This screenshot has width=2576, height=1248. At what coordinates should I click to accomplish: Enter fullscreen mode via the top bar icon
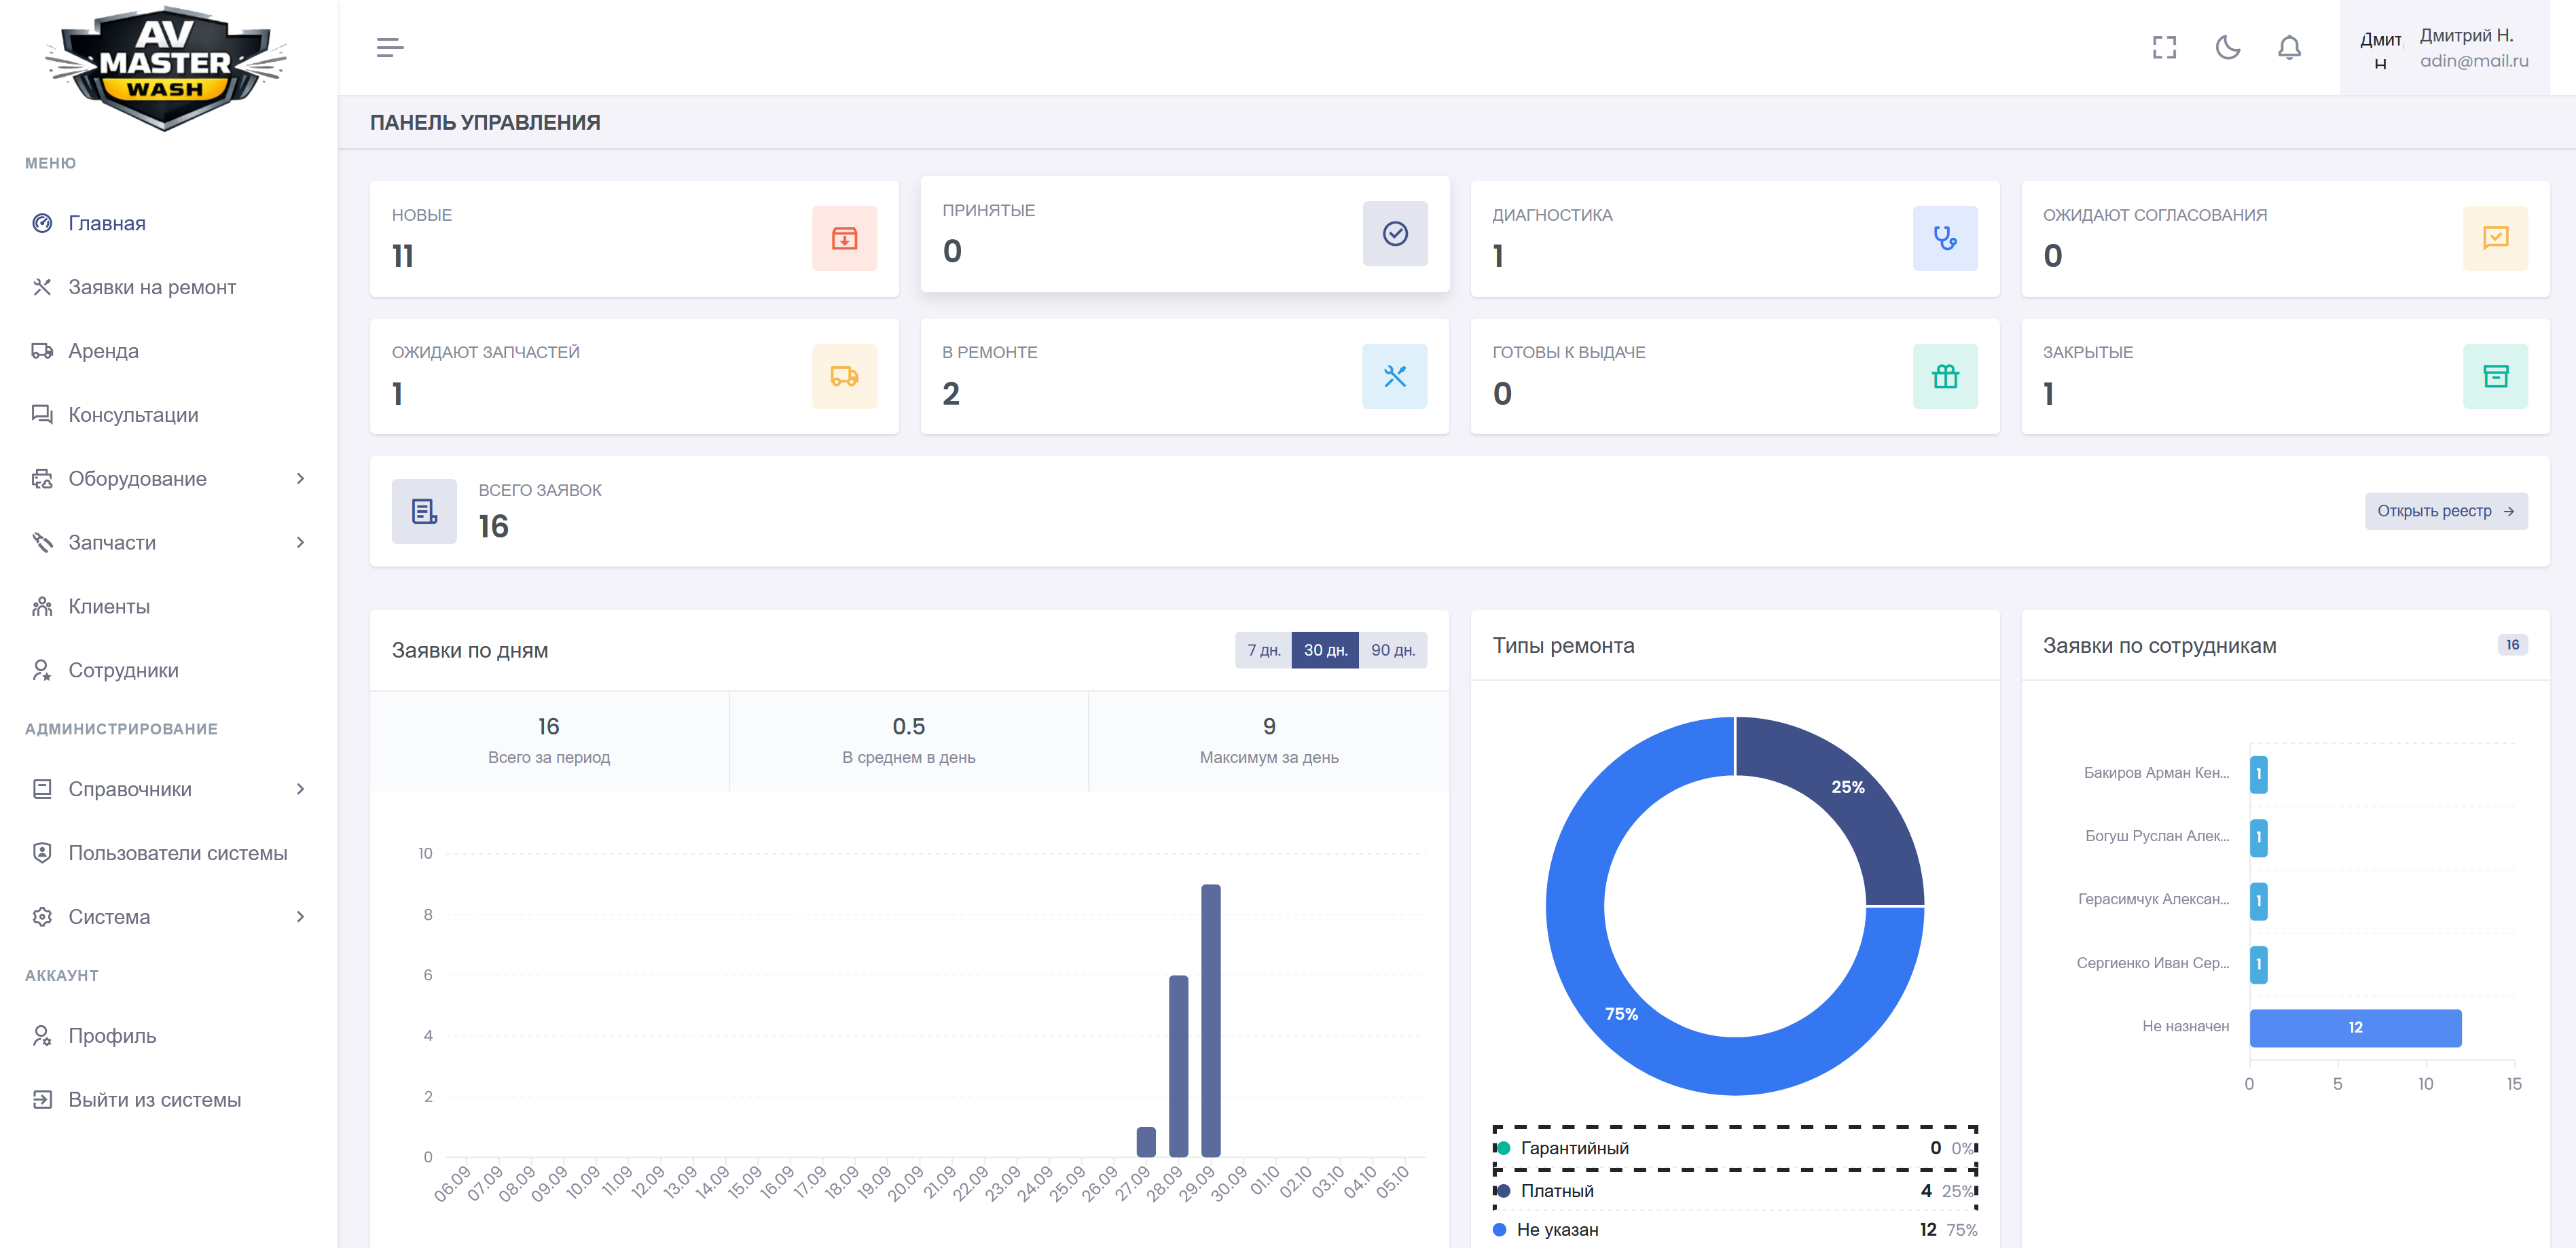point(2164,47)
